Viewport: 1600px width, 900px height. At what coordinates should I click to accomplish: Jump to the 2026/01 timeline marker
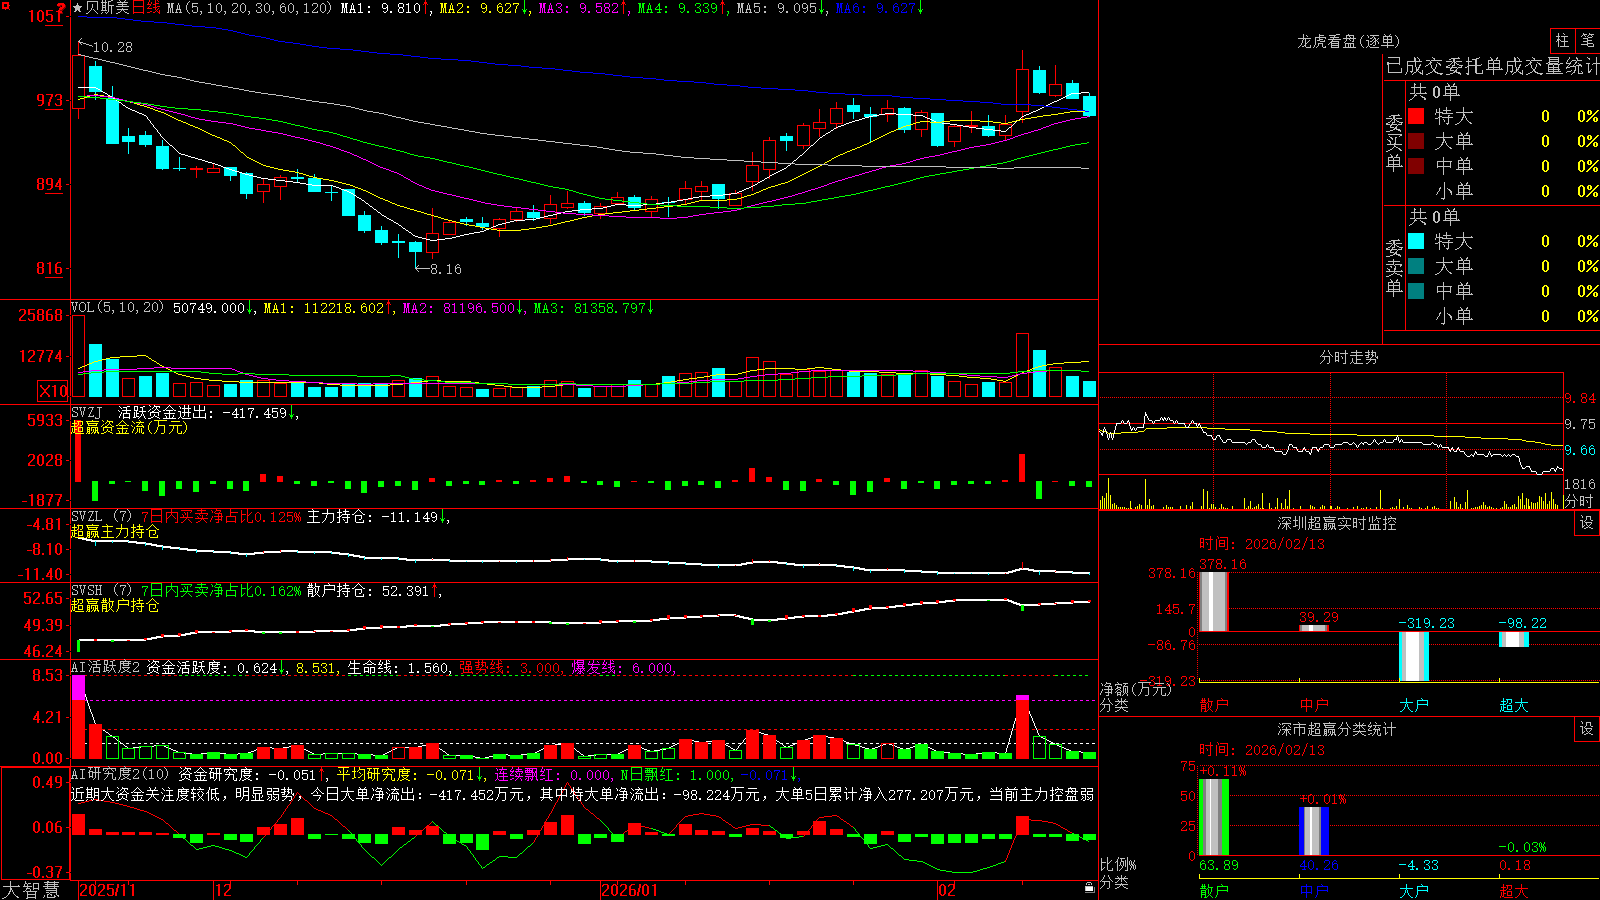tap(630, 890)
